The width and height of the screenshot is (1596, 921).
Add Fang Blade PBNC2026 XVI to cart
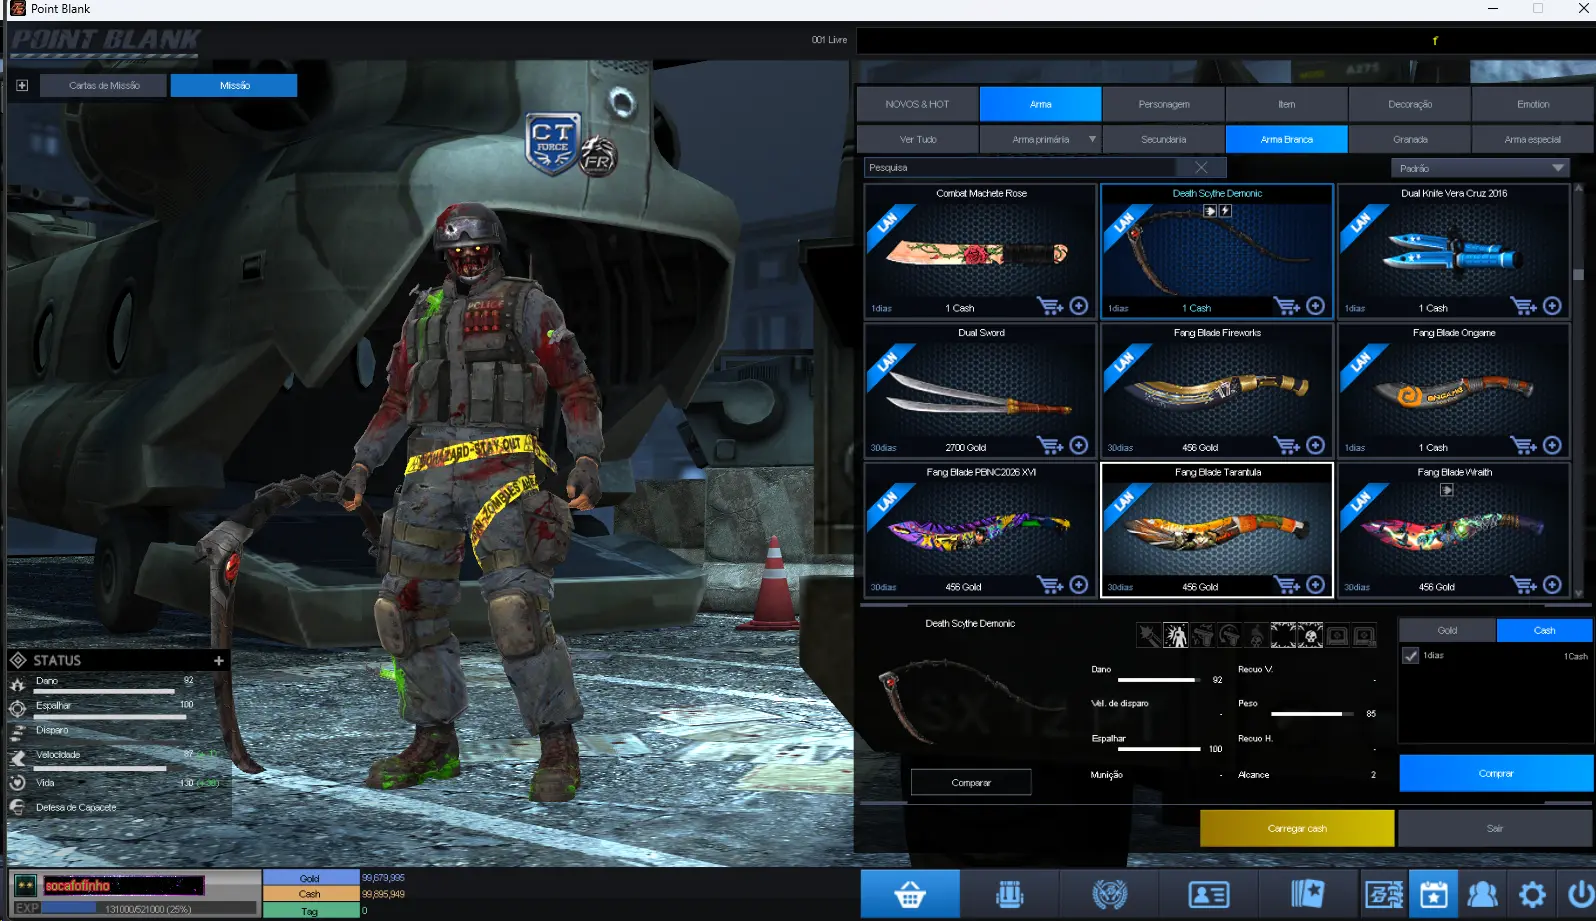click(1050, 584)
